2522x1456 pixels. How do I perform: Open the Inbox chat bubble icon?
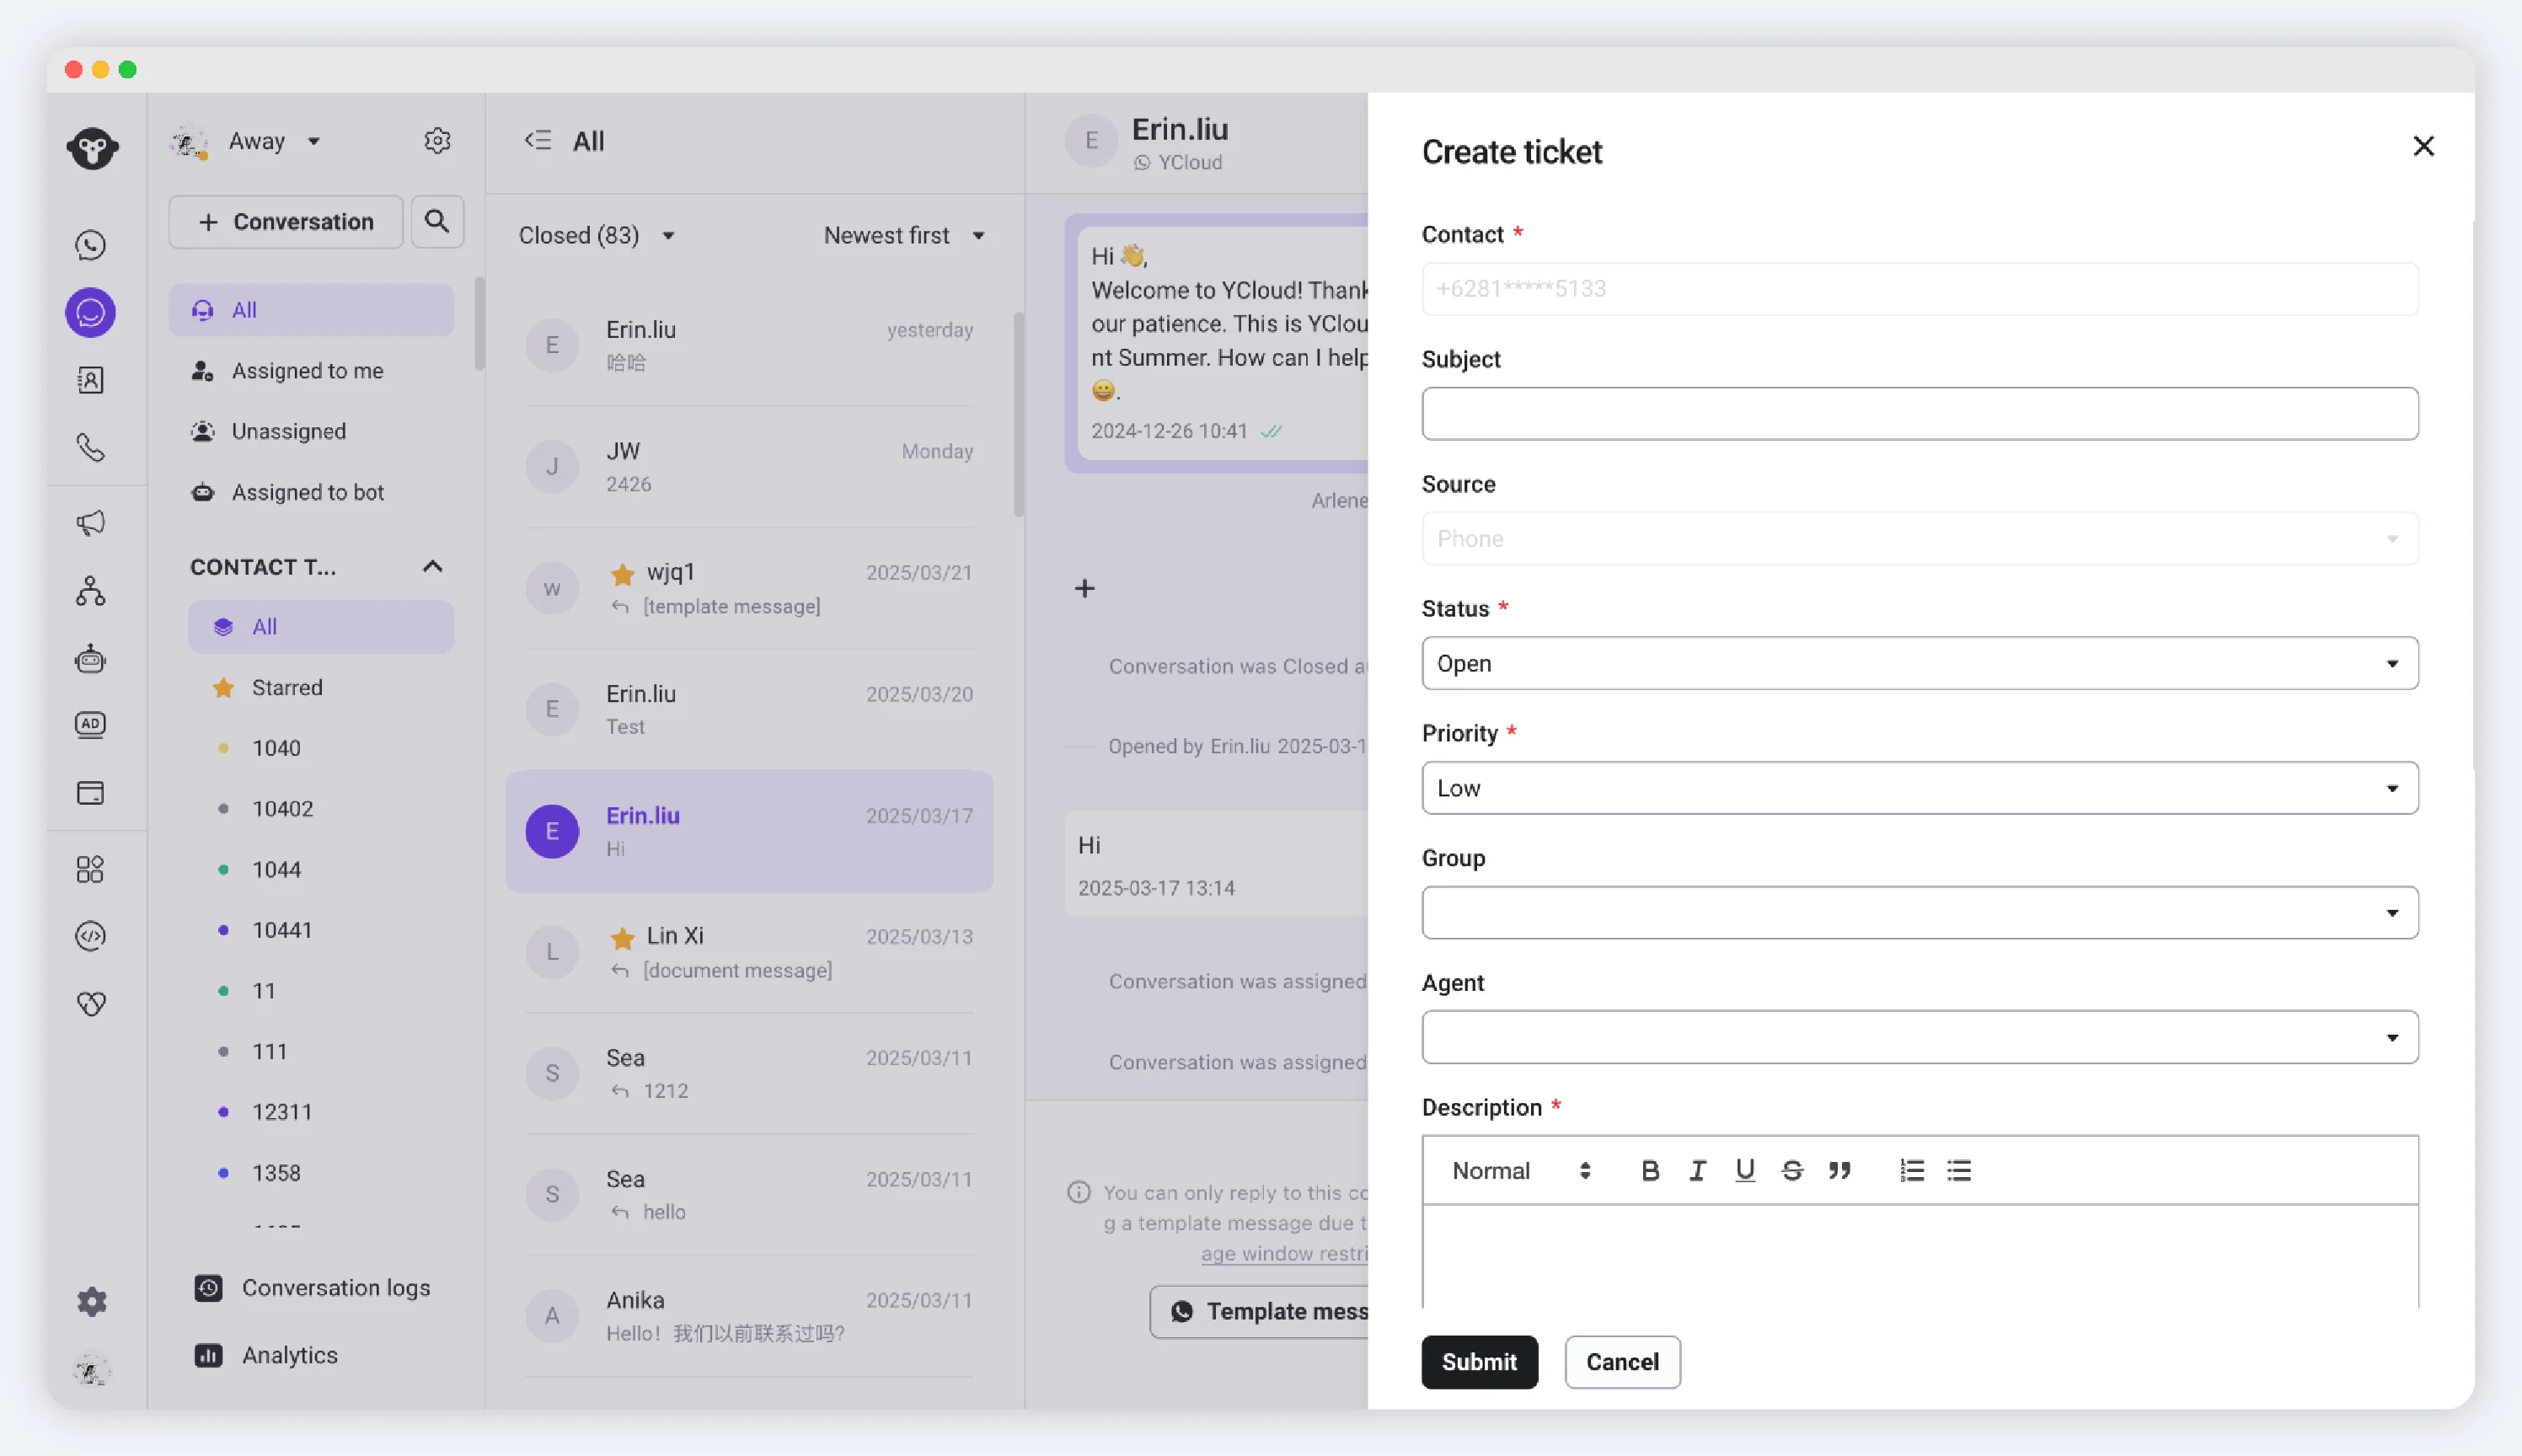91,313
